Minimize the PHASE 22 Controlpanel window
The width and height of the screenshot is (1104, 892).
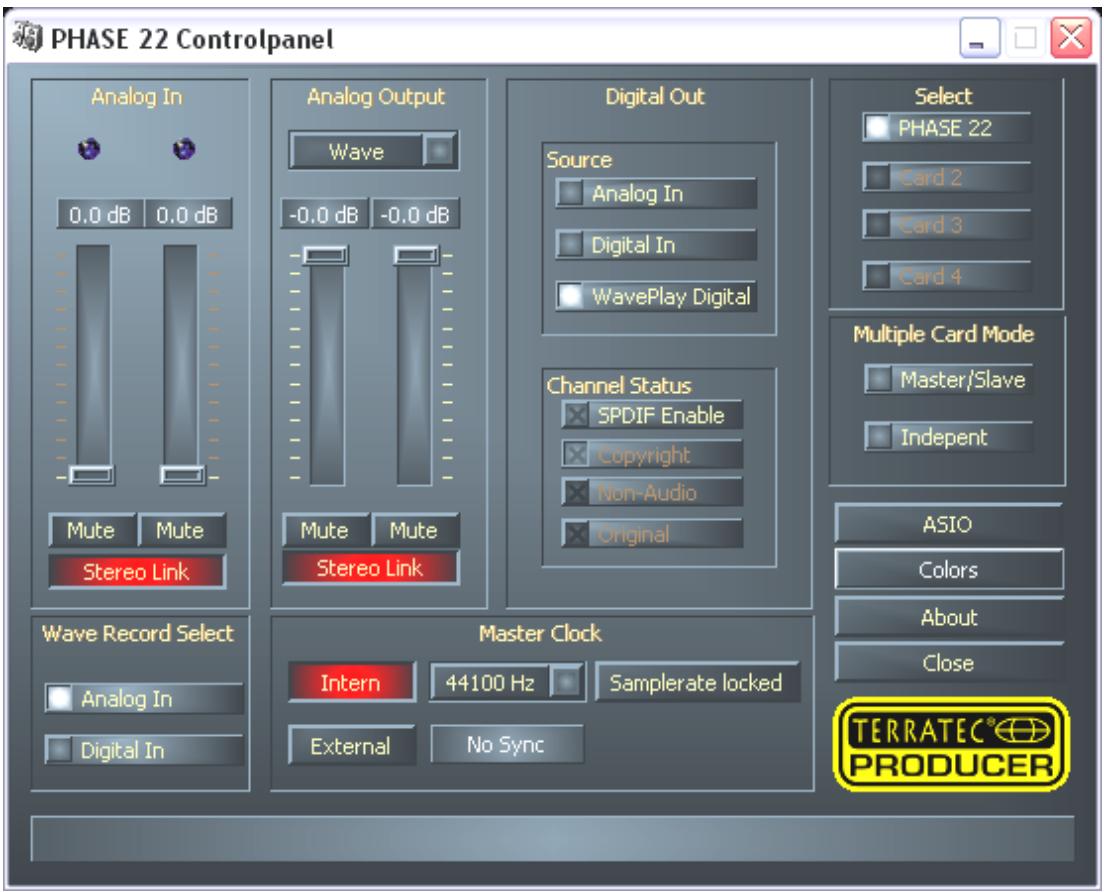point(979,38)
